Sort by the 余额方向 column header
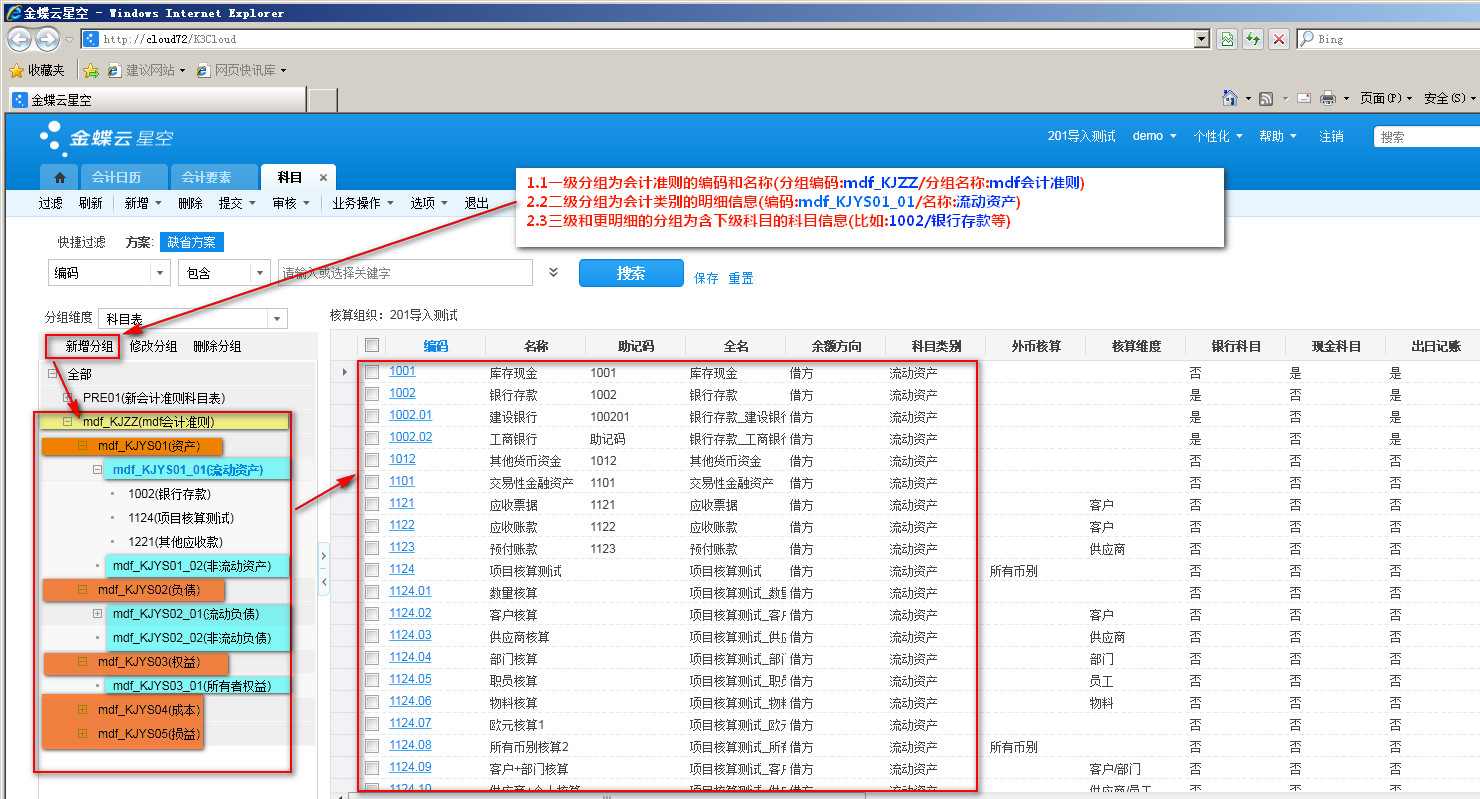Image resolution: width=1480 pixels, height=799 pixels. [836, 346]
